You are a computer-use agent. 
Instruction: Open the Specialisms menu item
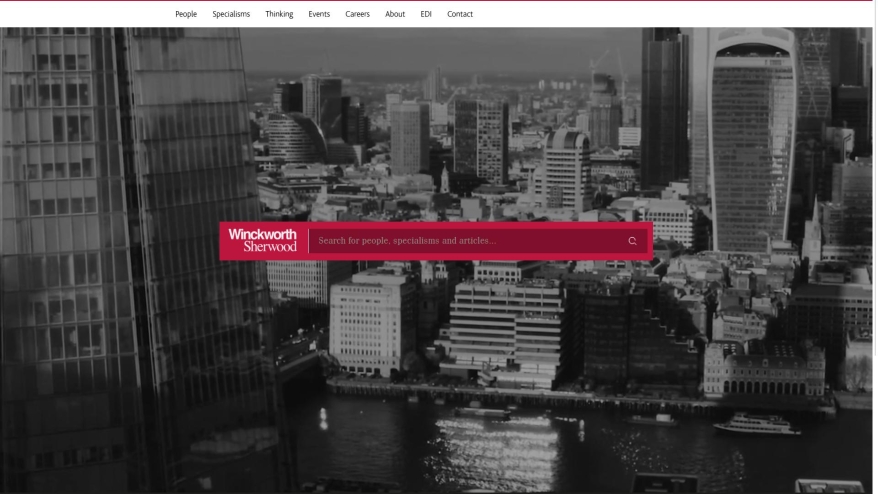point(231,14)
